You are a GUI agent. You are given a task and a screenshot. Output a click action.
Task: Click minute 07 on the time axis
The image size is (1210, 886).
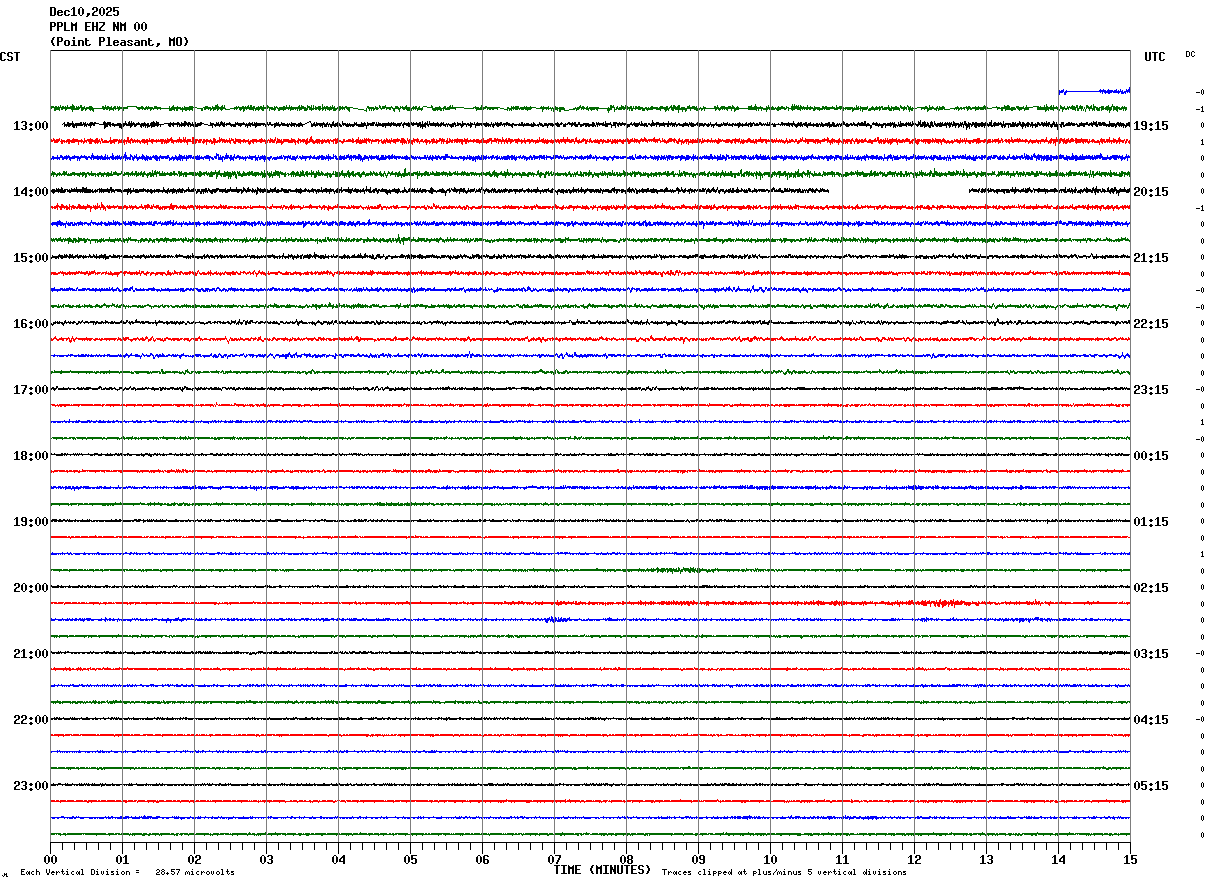pos(554,859)
